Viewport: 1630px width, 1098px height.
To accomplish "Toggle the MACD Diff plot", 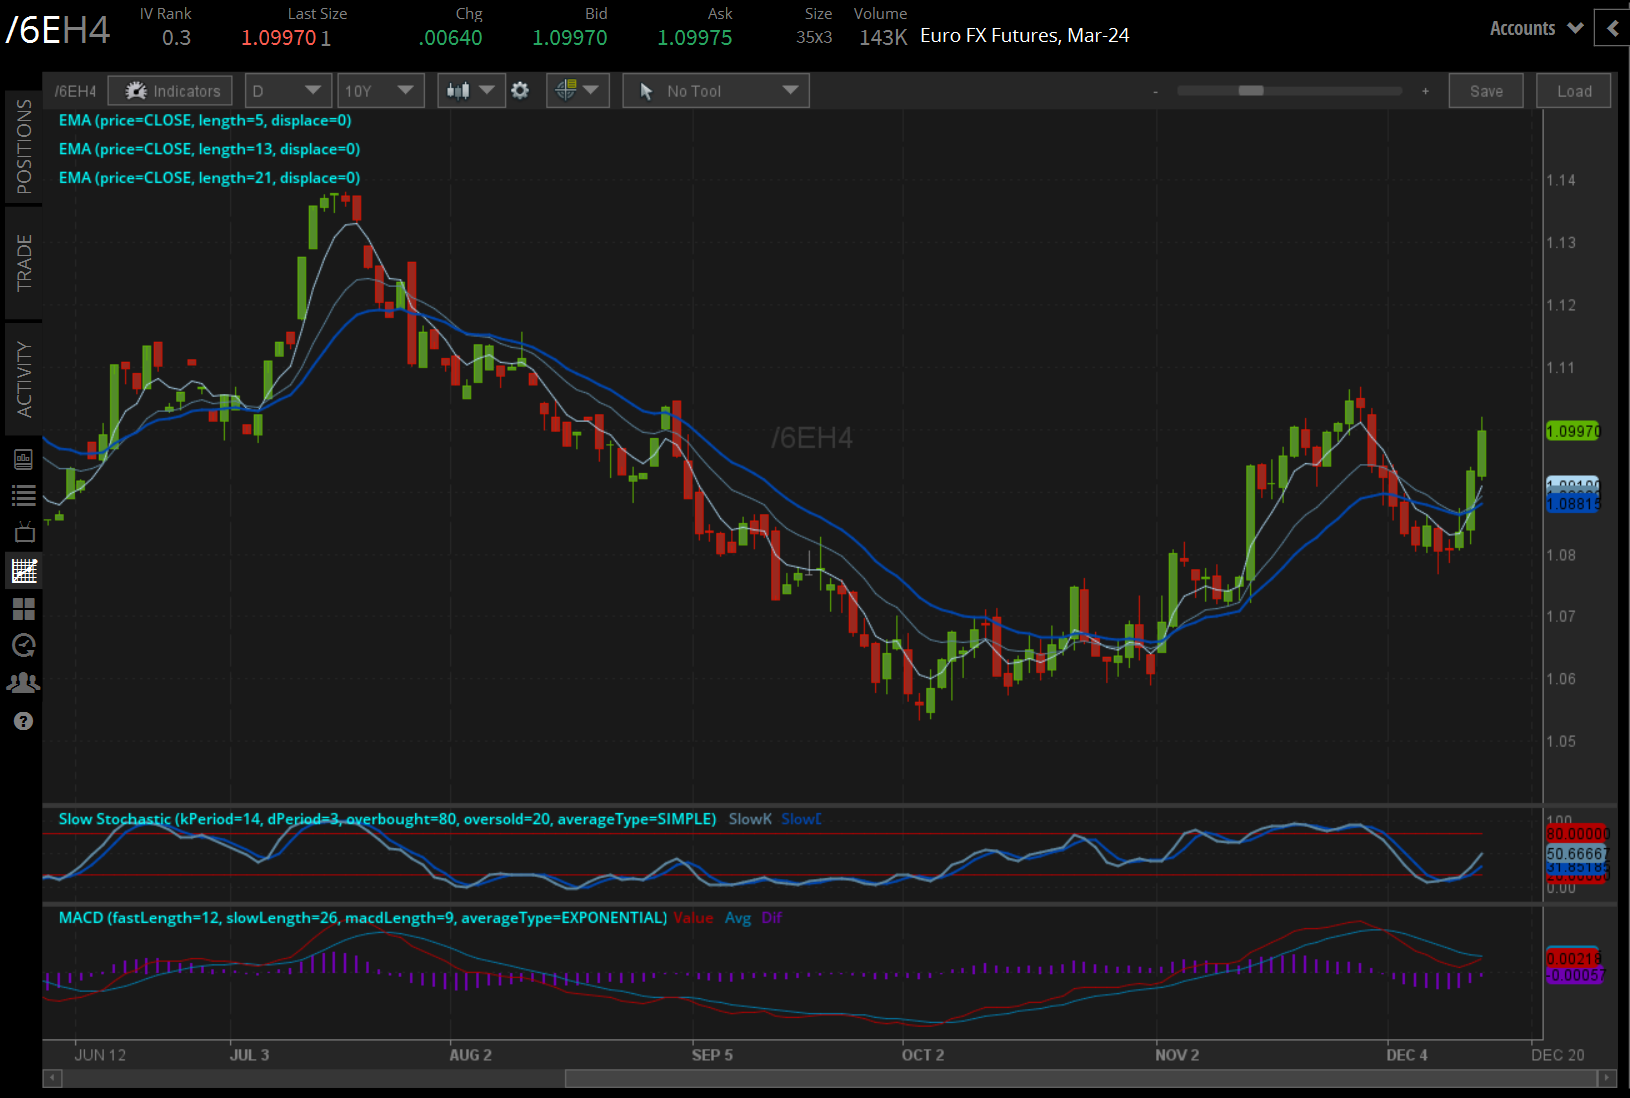I will (x=771, y=917).
